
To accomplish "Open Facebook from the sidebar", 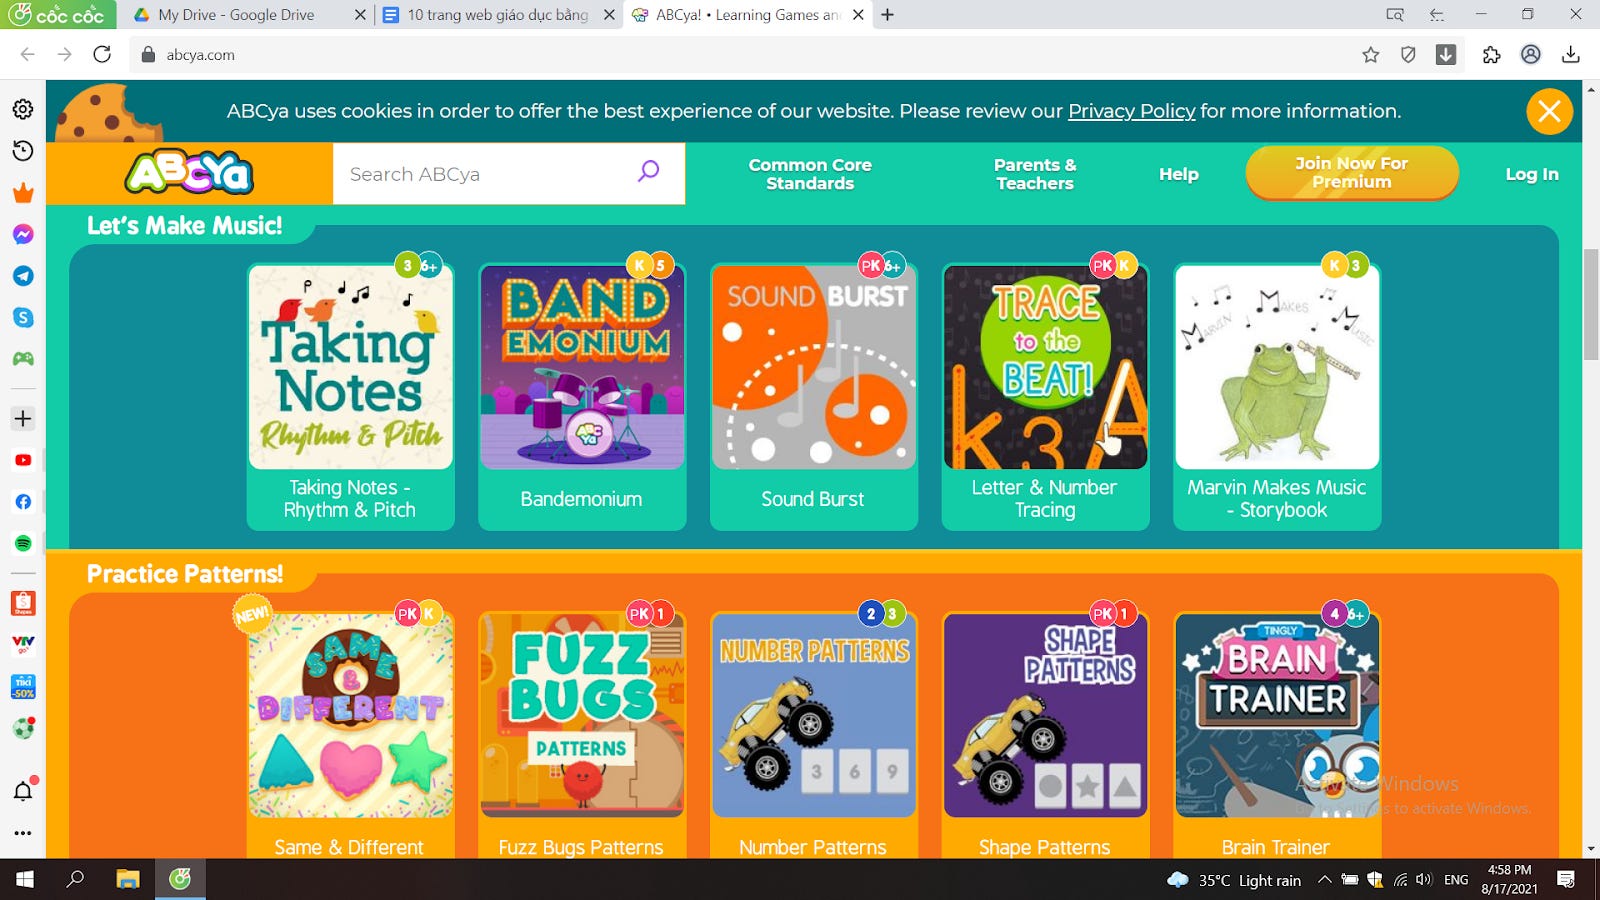I will point(23,502).
